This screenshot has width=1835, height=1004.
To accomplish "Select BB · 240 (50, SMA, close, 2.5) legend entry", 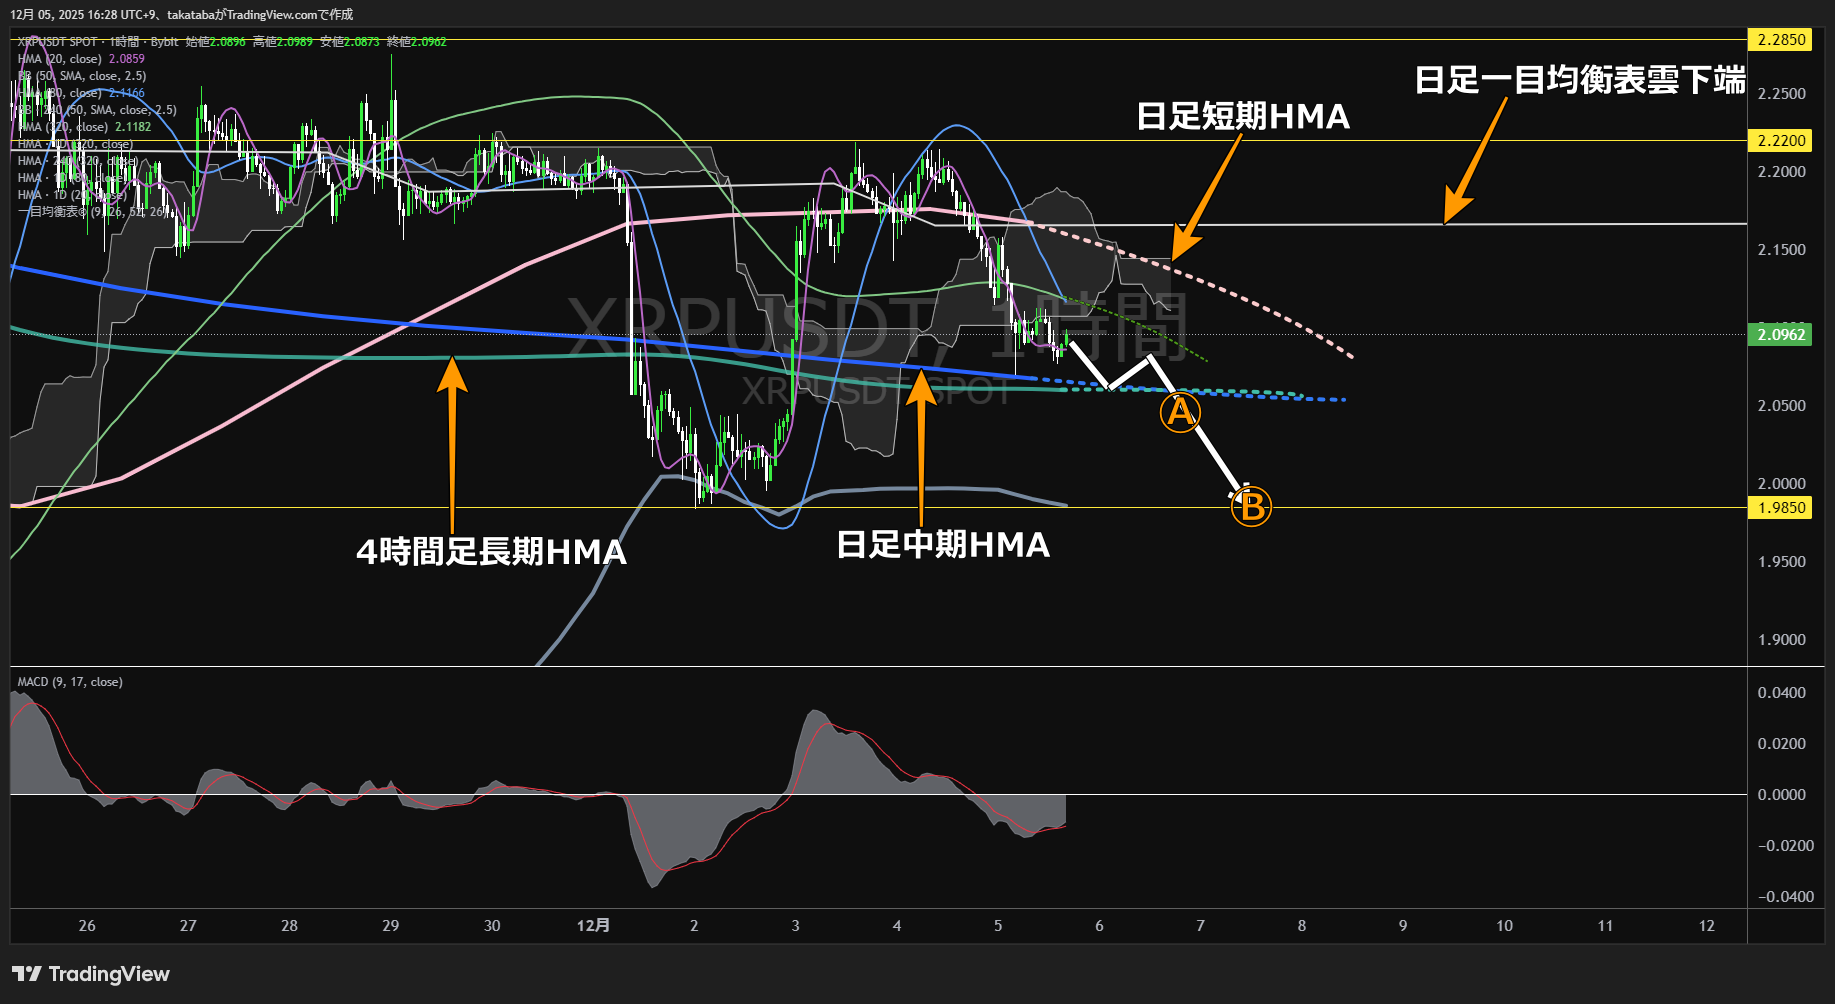I will point(97,110).
